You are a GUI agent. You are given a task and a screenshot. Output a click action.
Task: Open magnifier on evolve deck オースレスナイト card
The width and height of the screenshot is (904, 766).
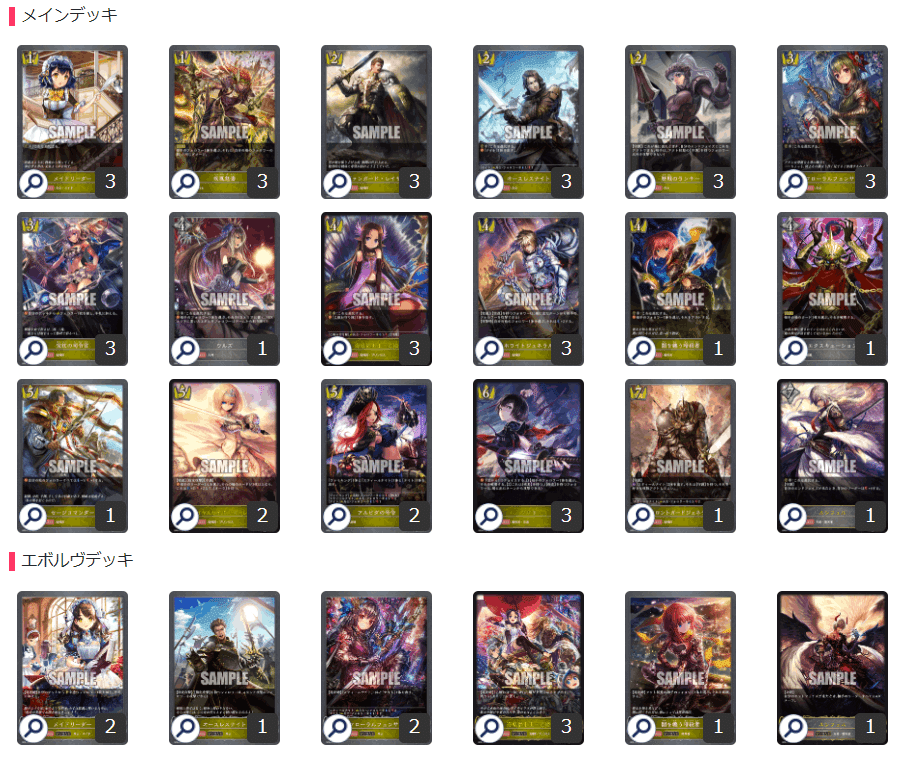[x=186, y=728]
